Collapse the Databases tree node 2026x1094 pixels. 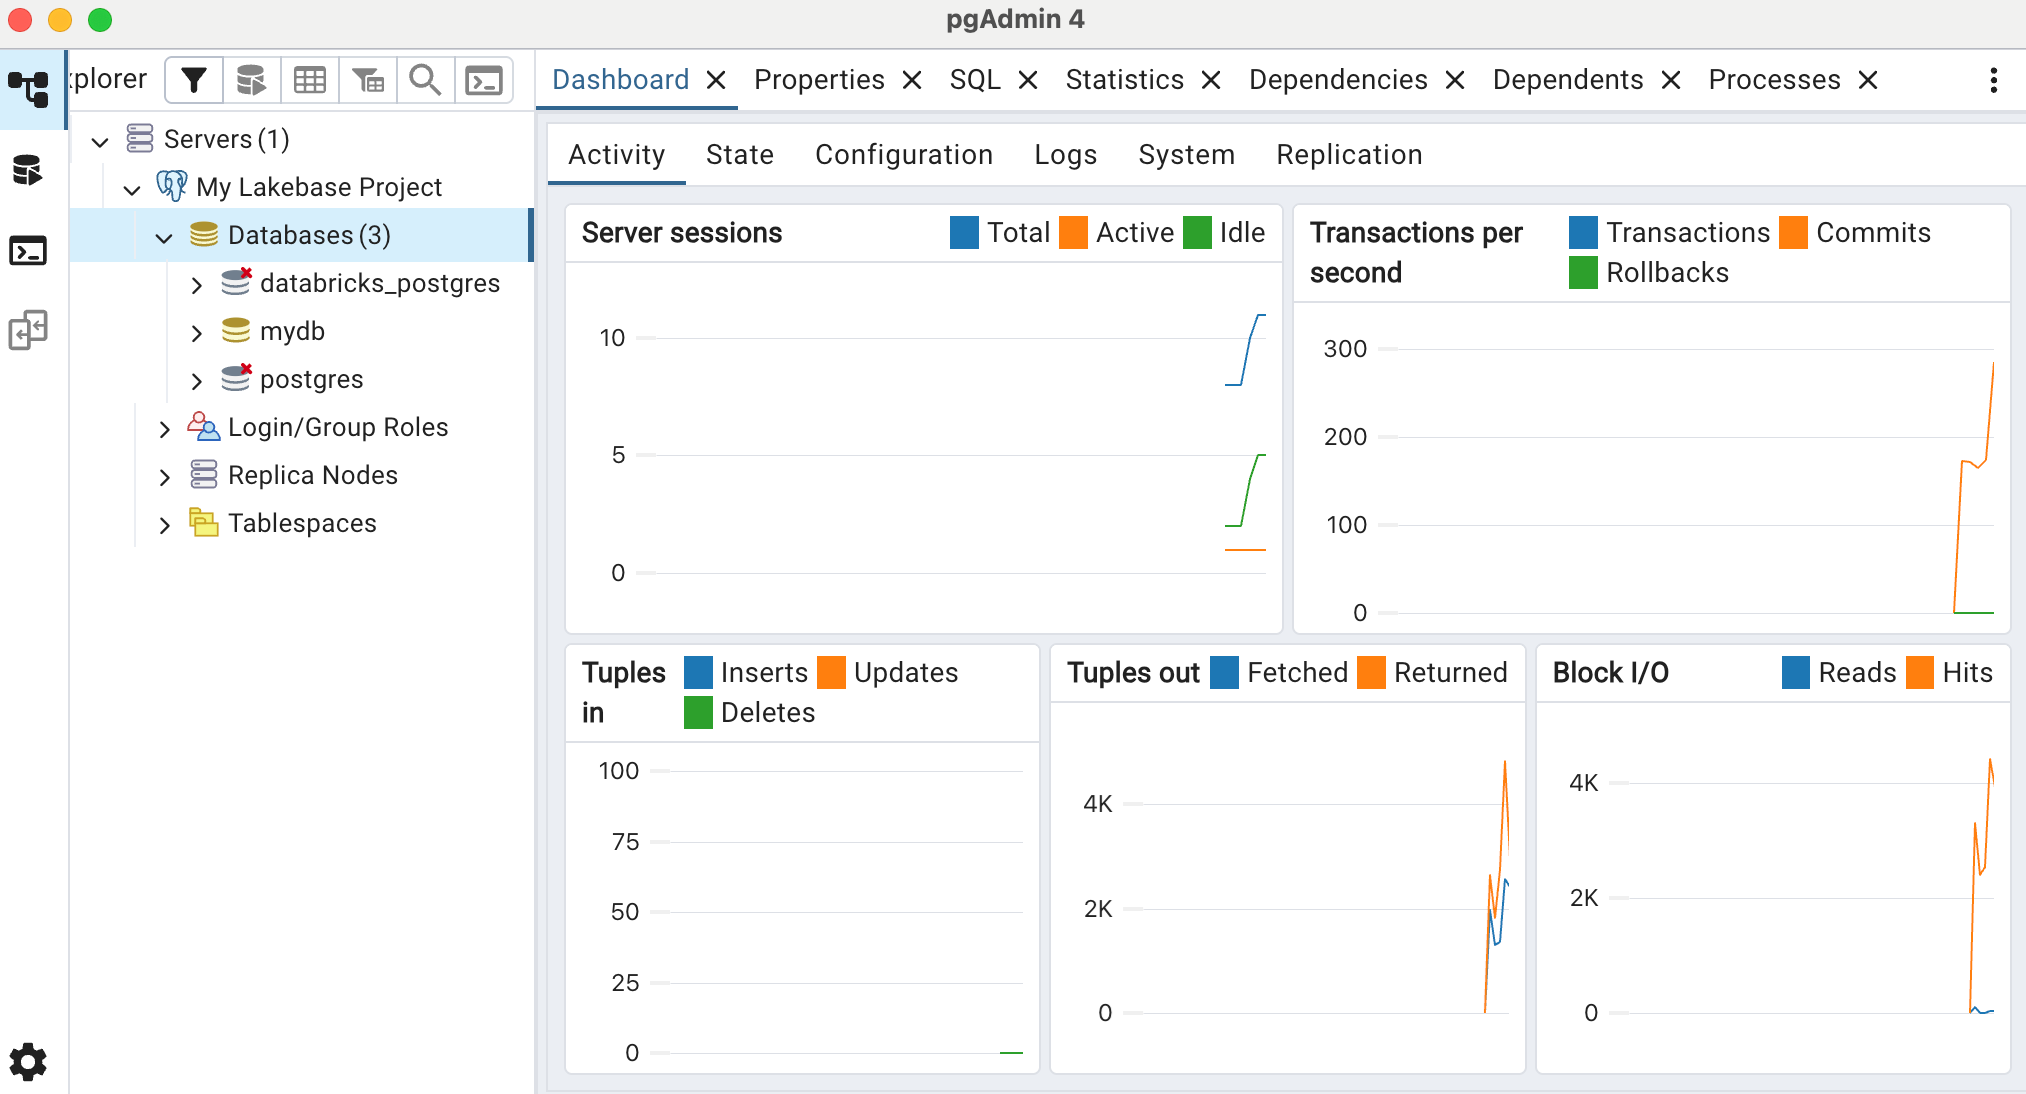163,238
